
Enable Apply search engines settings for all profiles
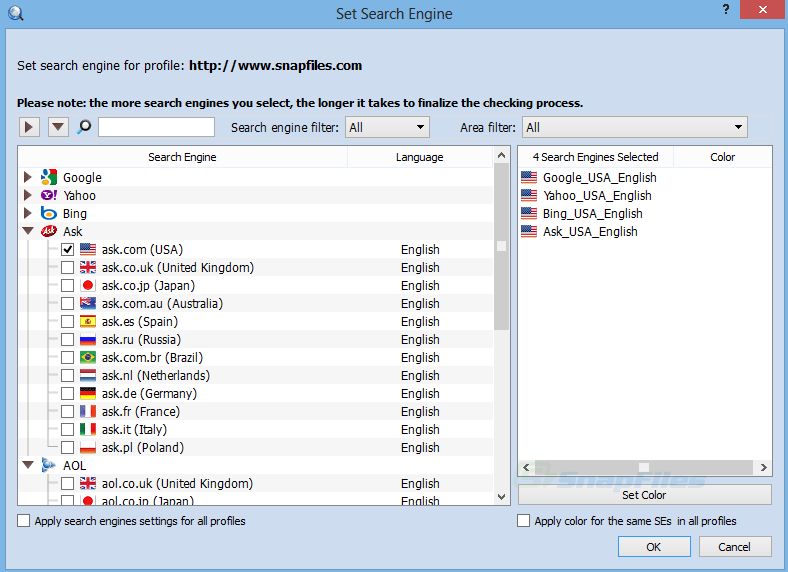(24, 521)
